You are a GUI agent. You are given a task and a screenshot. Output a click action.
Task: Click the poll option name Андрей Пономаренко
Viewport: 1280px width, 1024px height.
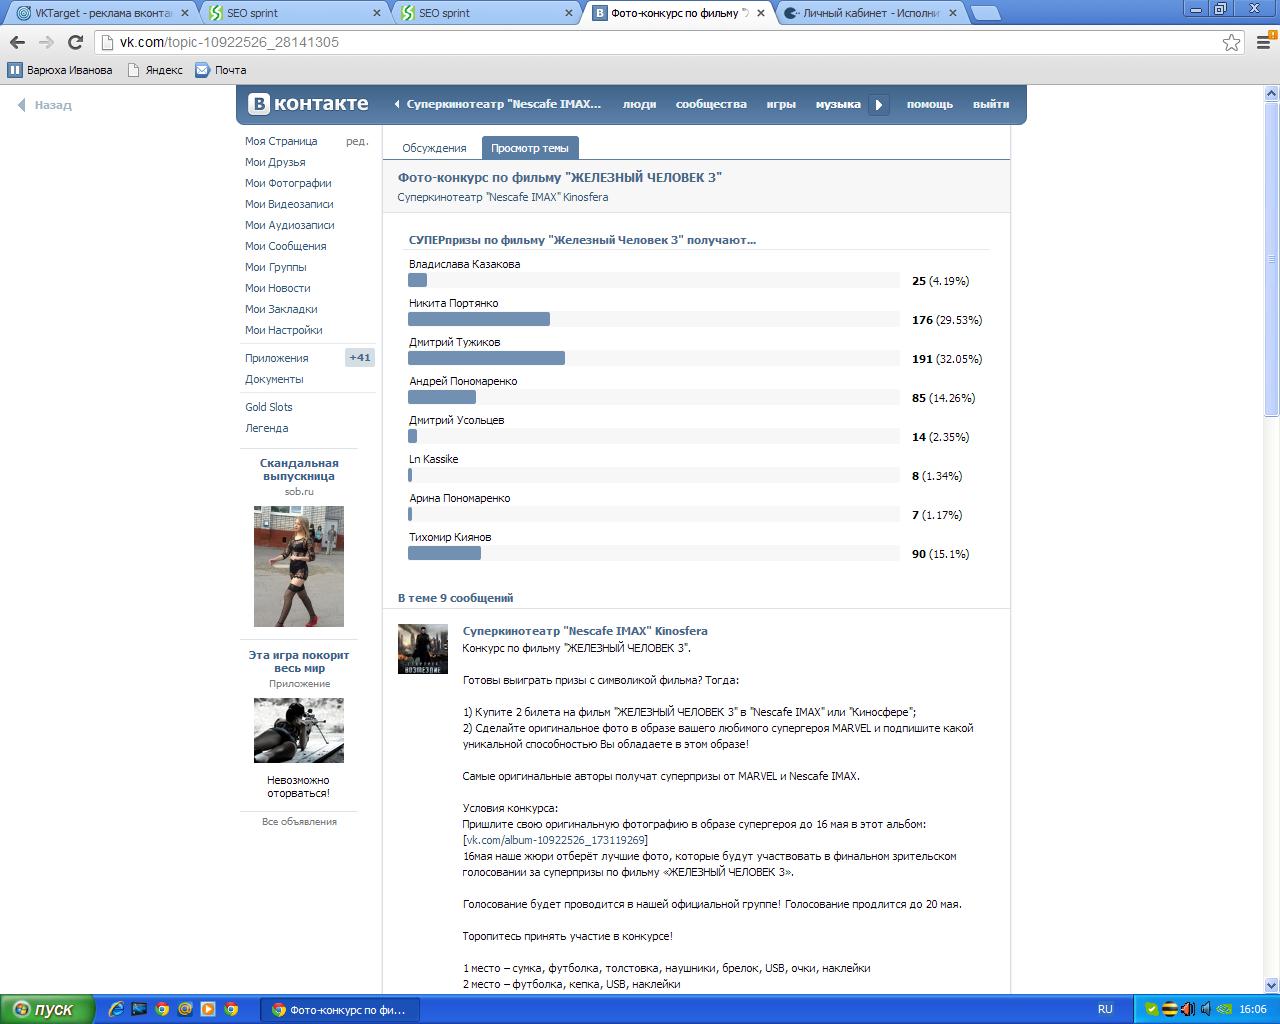pyautogui.click(x=463, y=381)
